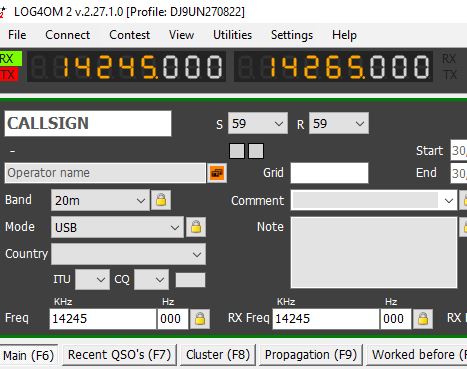Toggle the Mode lock icon
This screenshot has width=467, height=369.
(x=196, y=227)
